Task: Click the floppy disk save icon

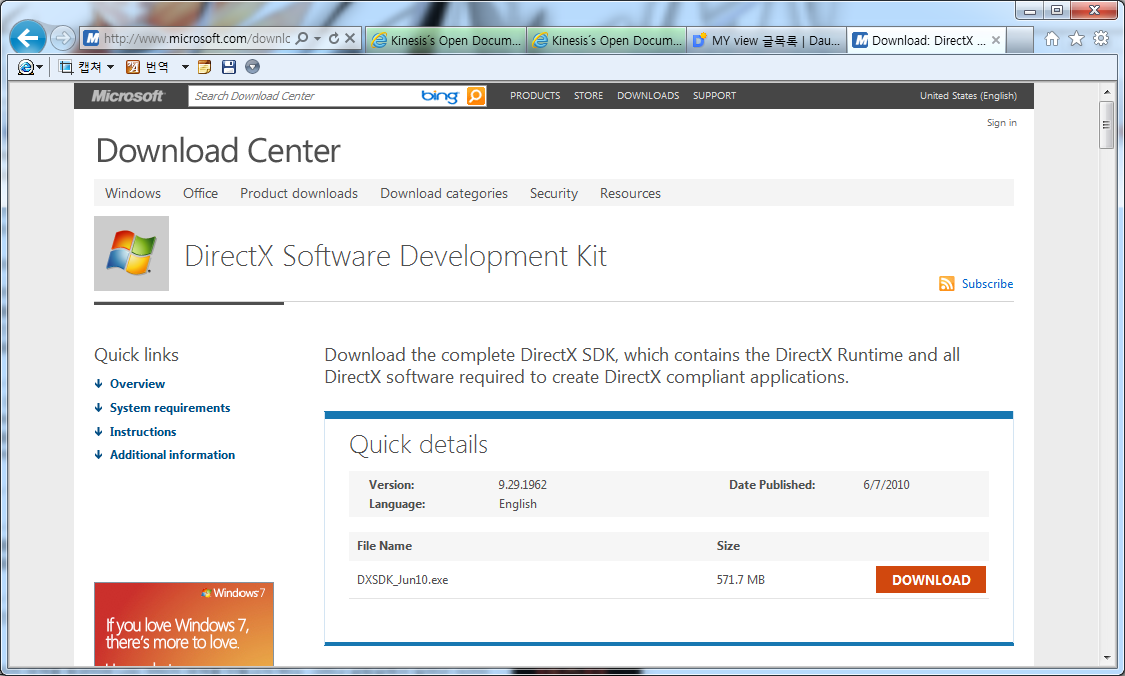Action: click(229, 67)
